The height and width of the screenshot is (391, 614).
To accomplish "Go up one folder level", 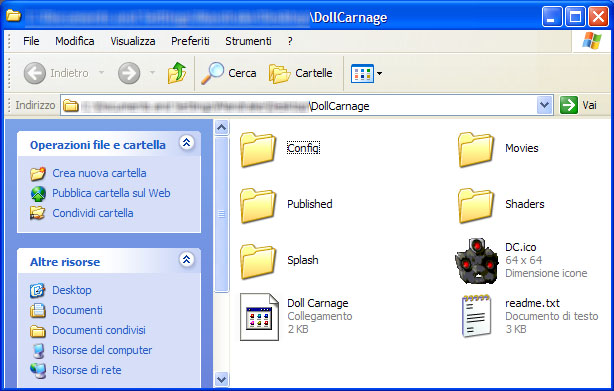I will [177, 73].
